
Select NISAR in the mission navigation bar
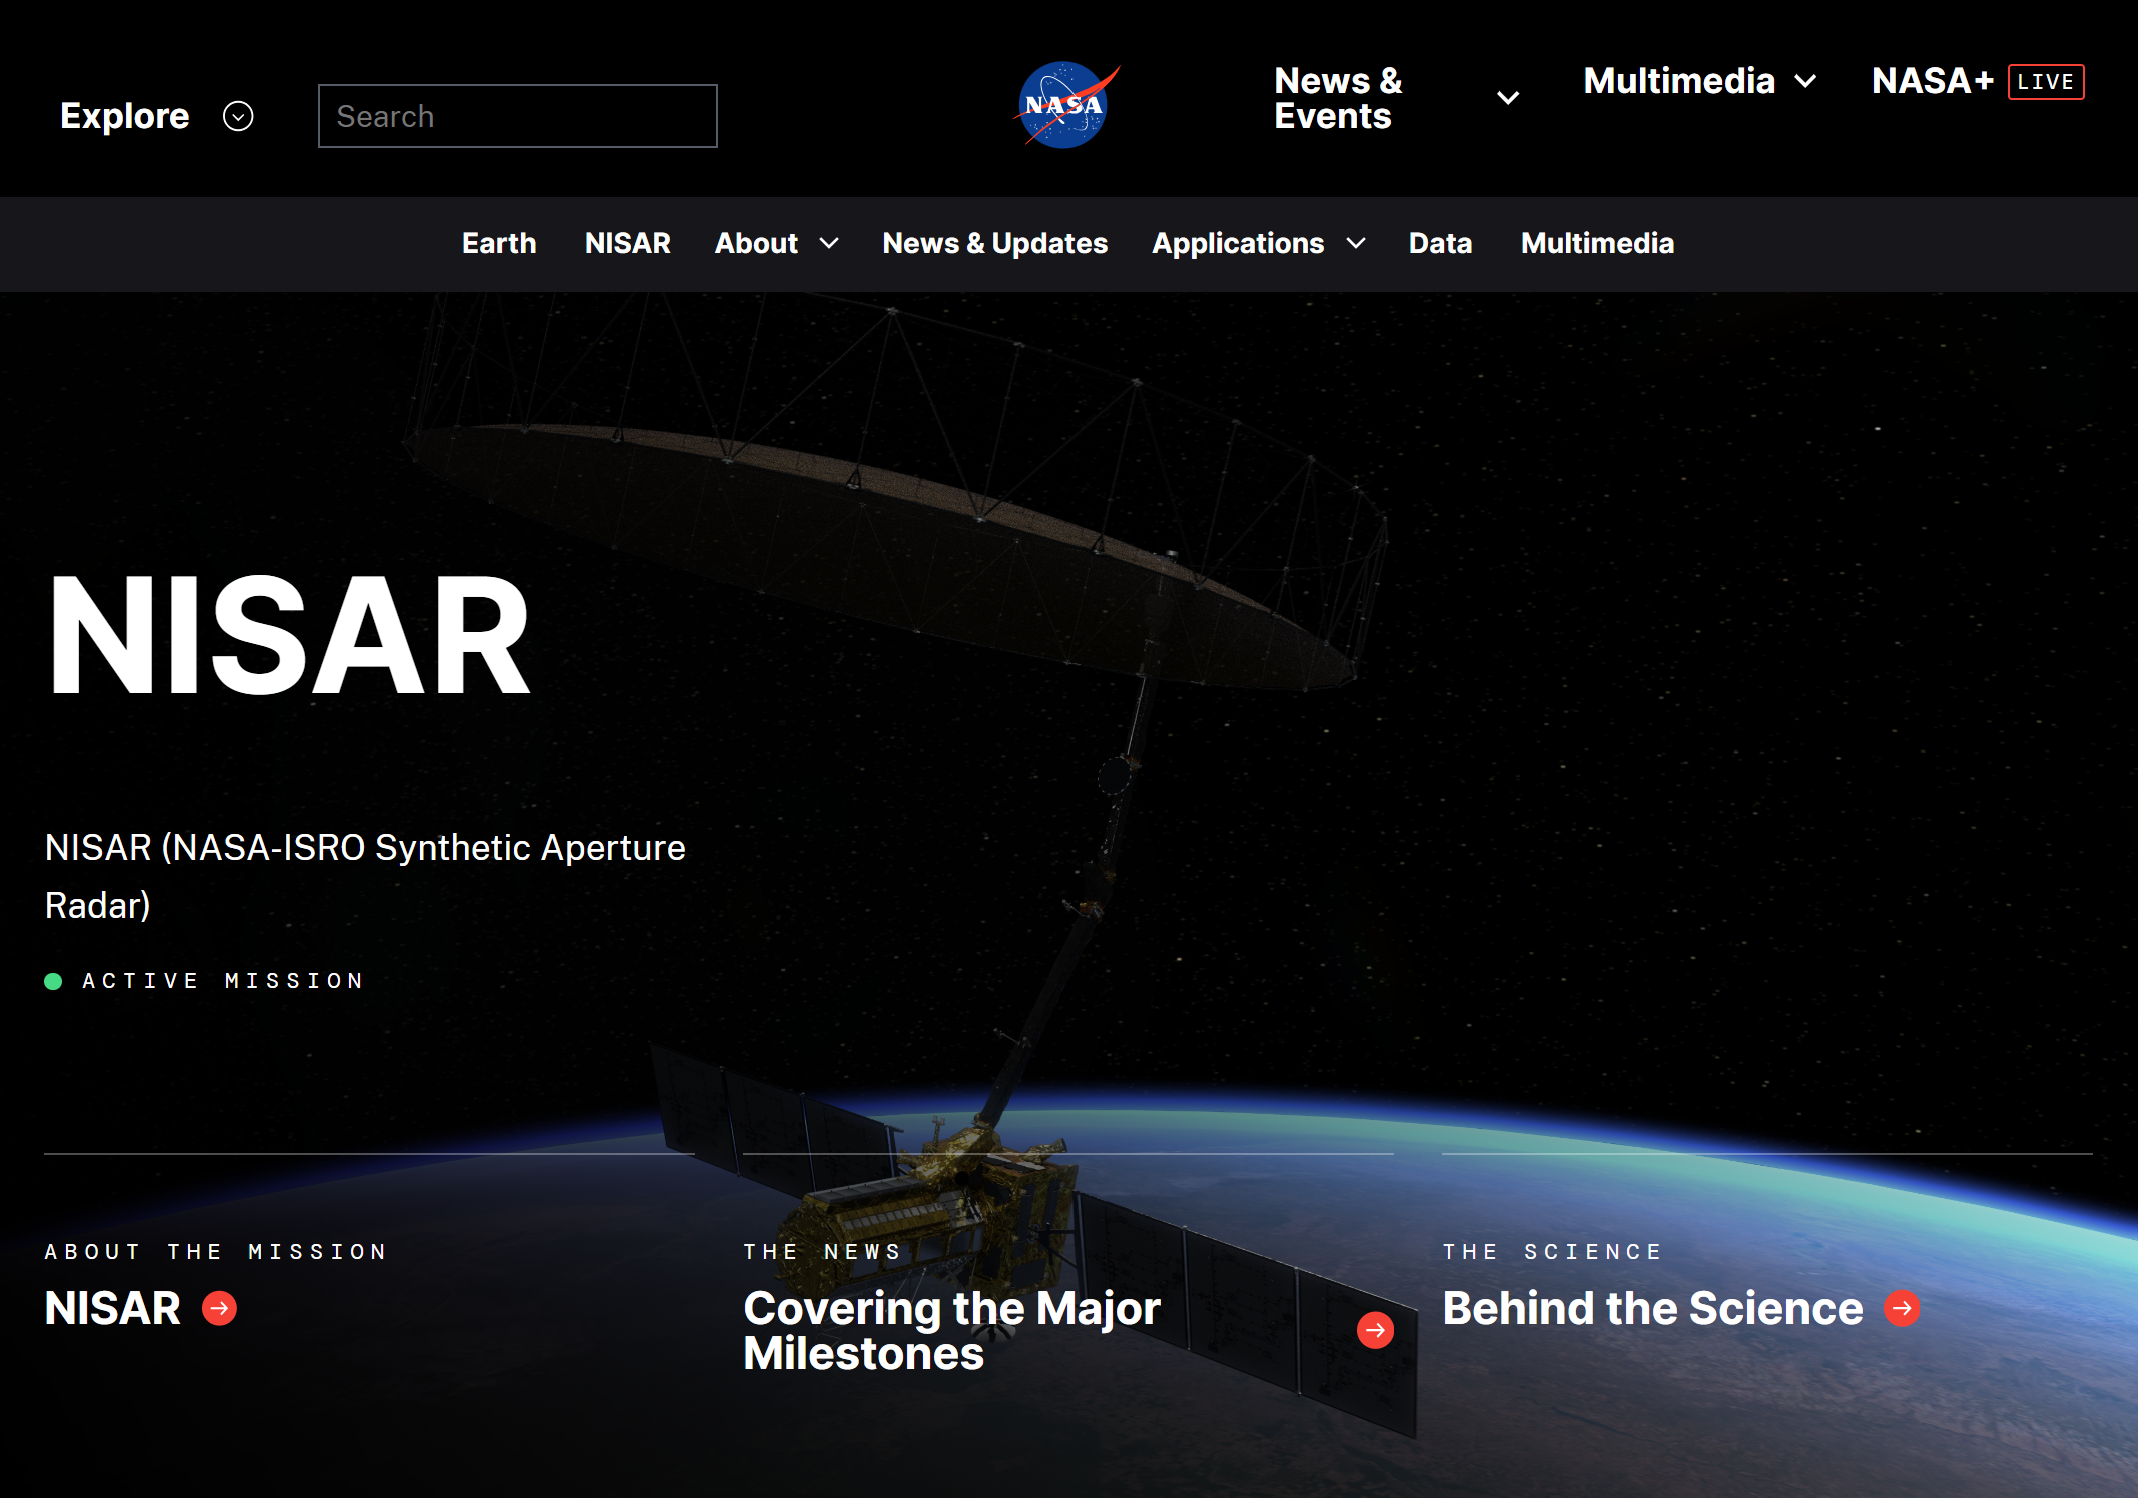(x=627, y=244)
